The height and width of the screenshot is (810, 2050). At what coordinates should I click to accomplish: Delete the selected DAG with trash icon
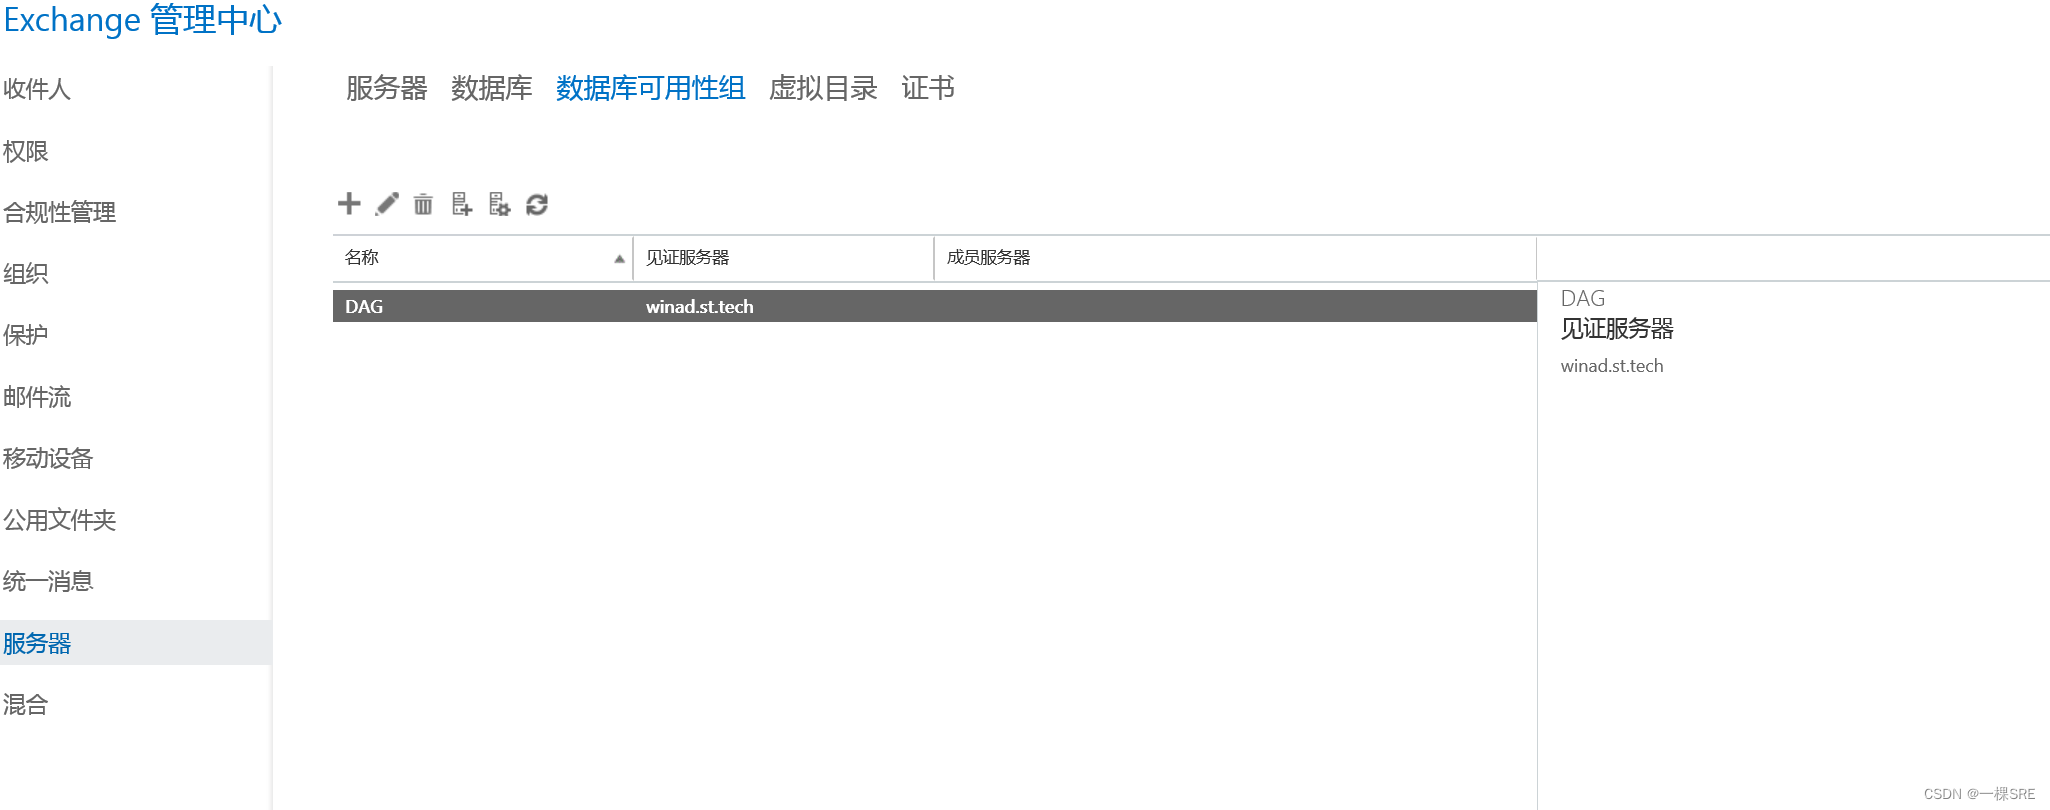(424, 204)
